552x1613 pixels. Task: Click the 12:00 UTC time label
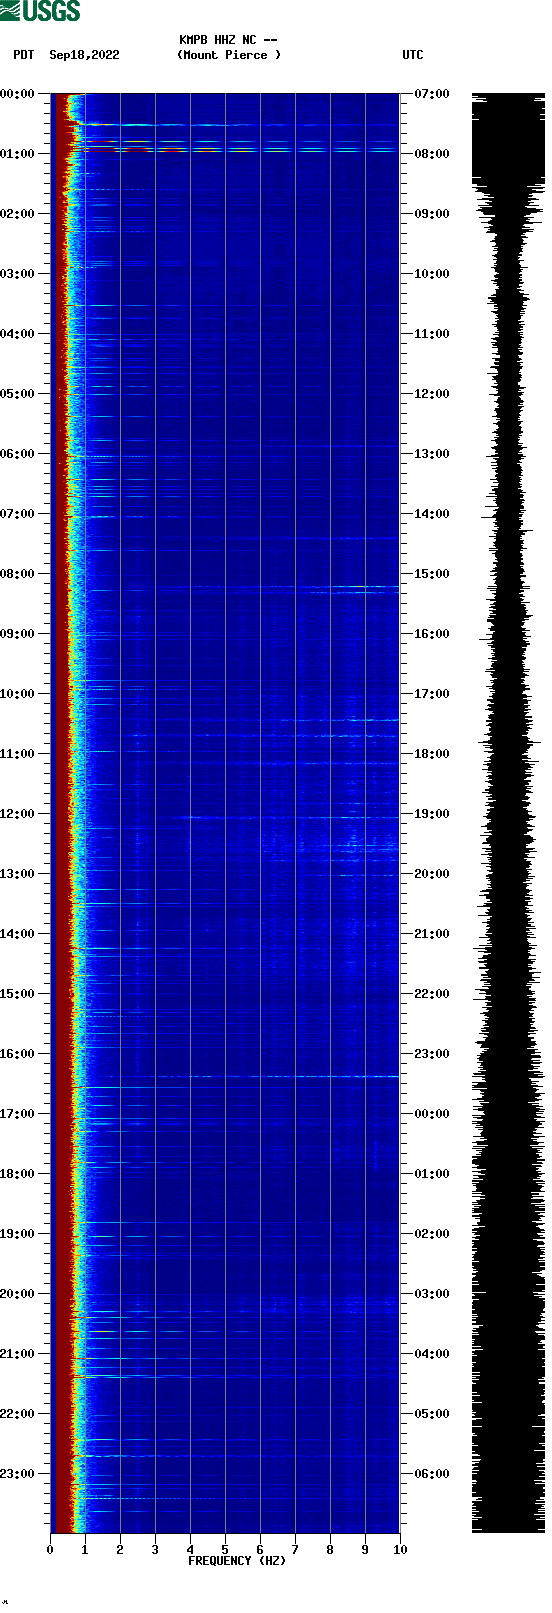[x=432, y=394]
